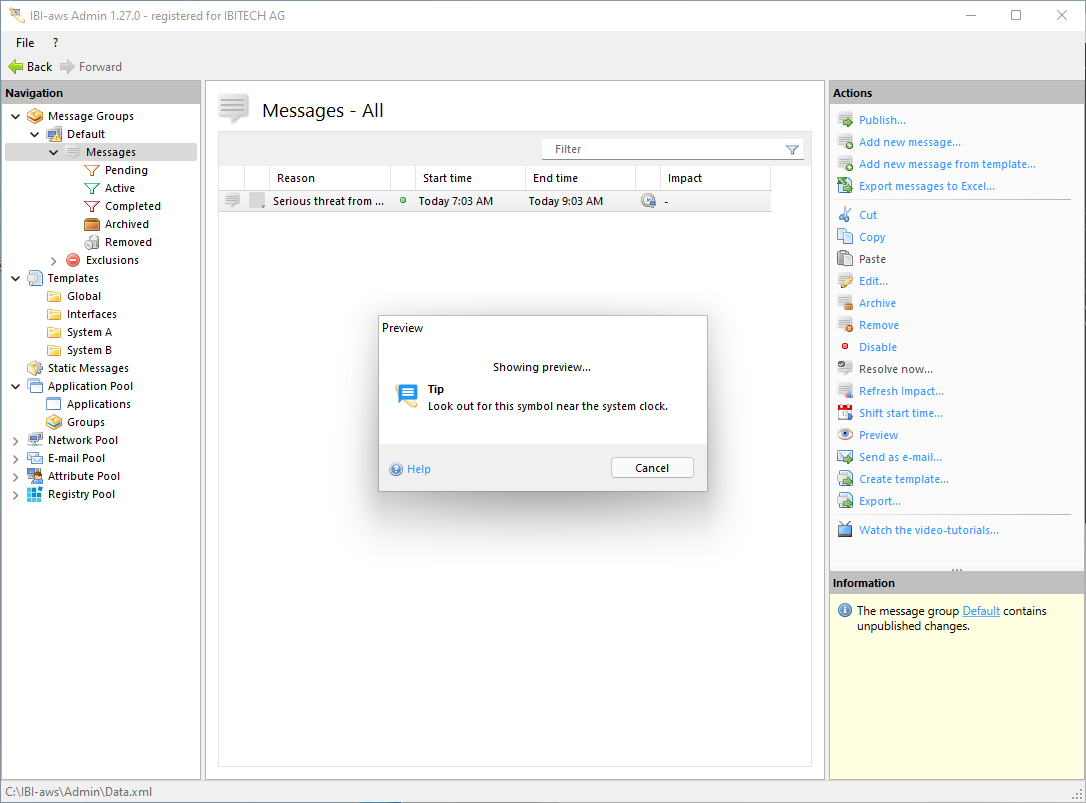Collapse the Templates tree node
Screen dimensions: 1086x803
coord(16,279)
